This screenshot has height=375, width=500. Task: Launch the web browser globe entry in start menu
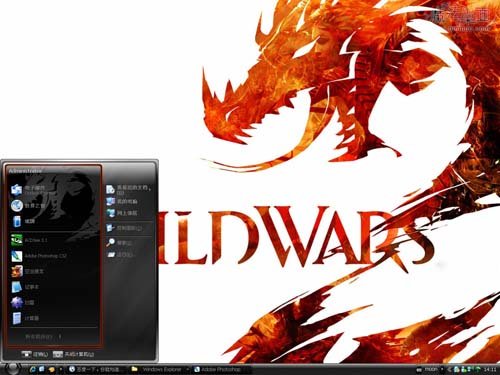53,206
